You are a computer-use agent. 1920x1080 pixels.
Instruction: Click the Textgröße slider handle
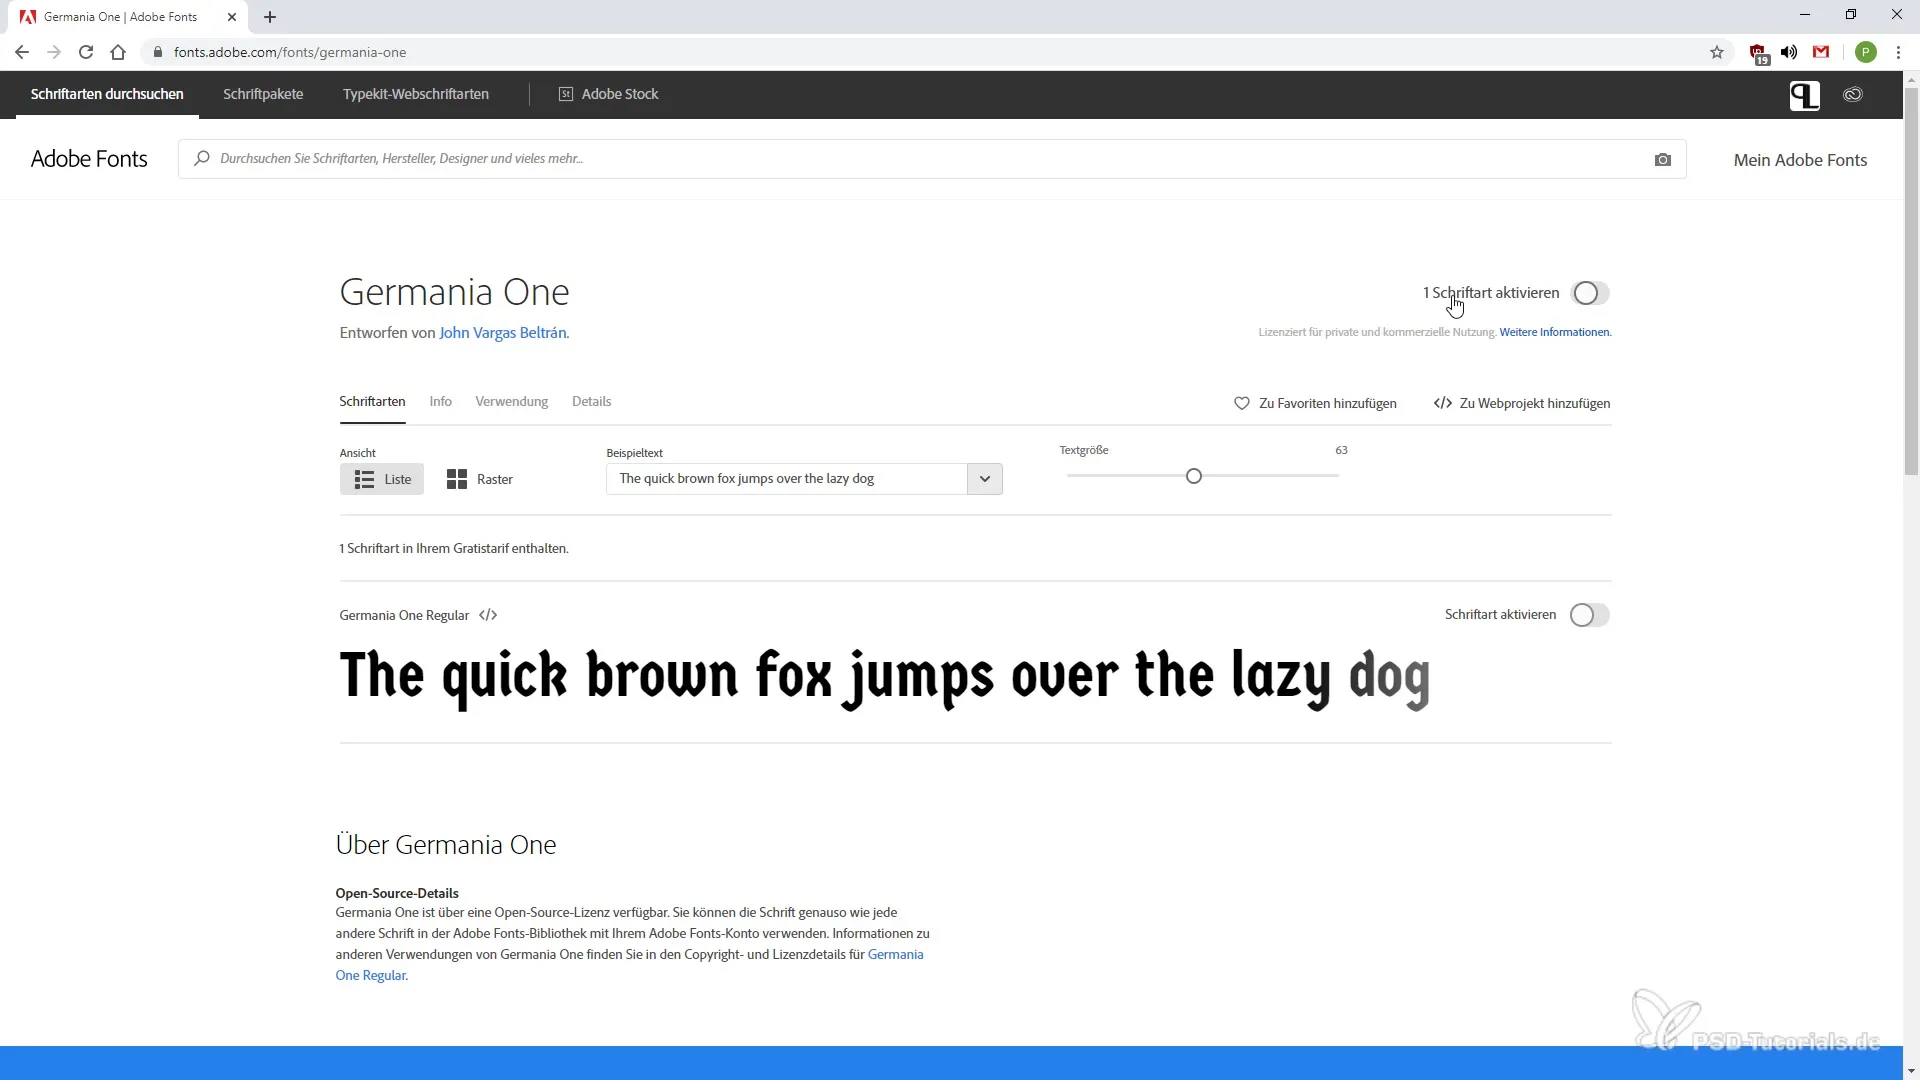[x=1193, y=476]
